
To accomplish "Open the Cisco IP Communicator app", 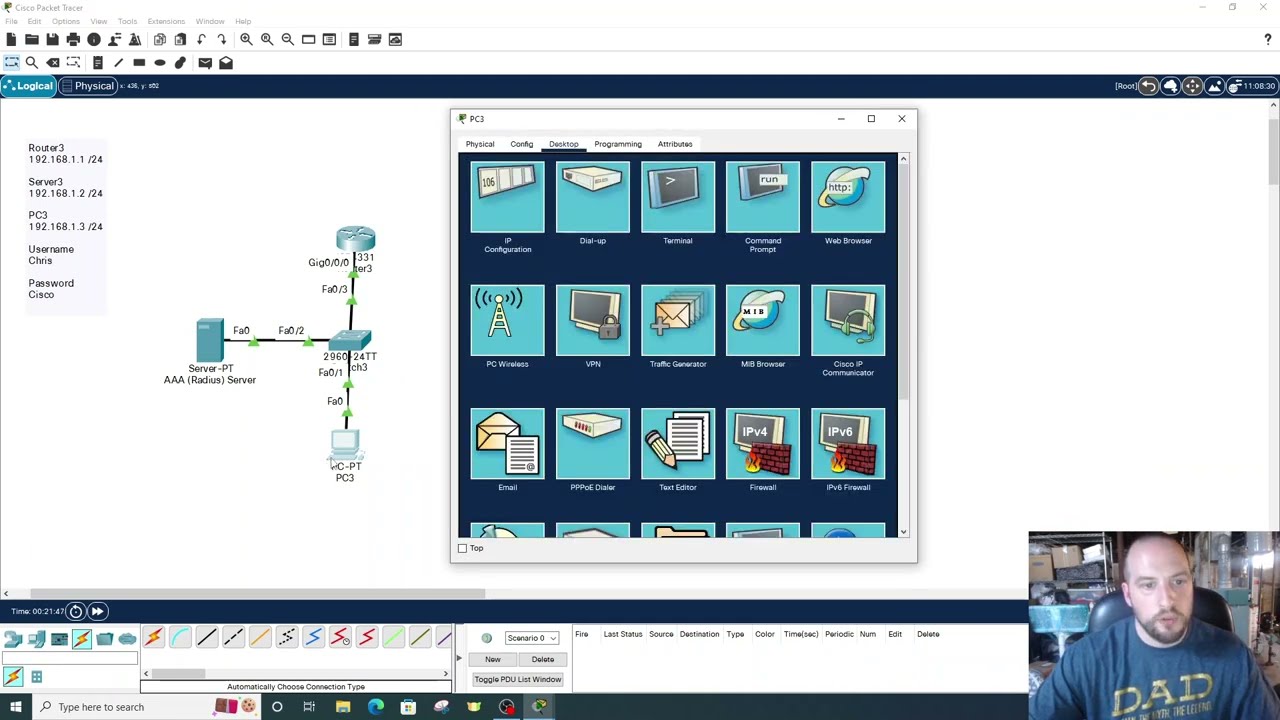I will (x=848, y=320).
